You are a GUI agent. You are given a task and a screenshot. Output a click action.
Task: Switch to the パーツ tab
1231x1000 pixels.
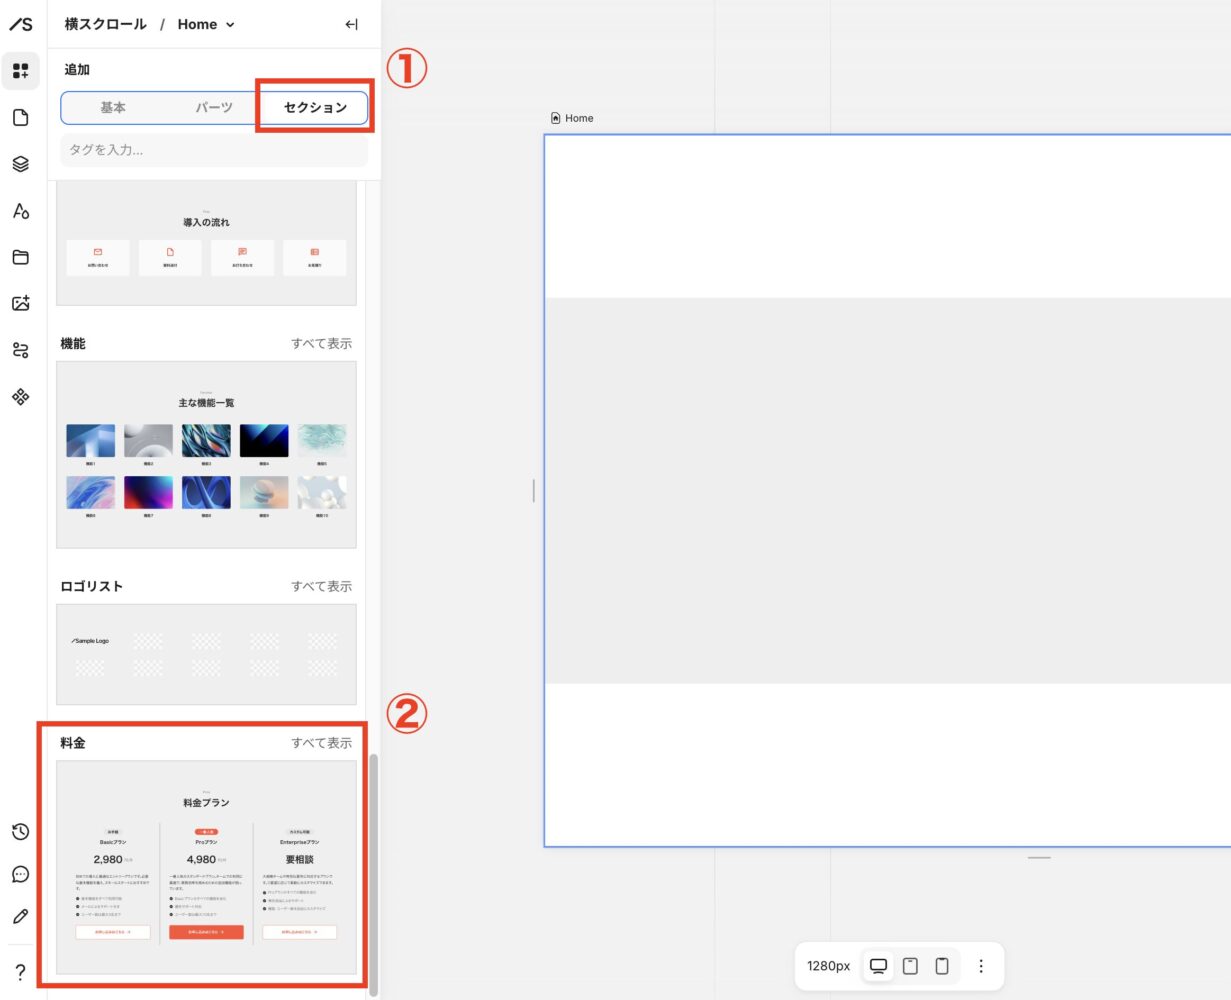coord(214,107)
